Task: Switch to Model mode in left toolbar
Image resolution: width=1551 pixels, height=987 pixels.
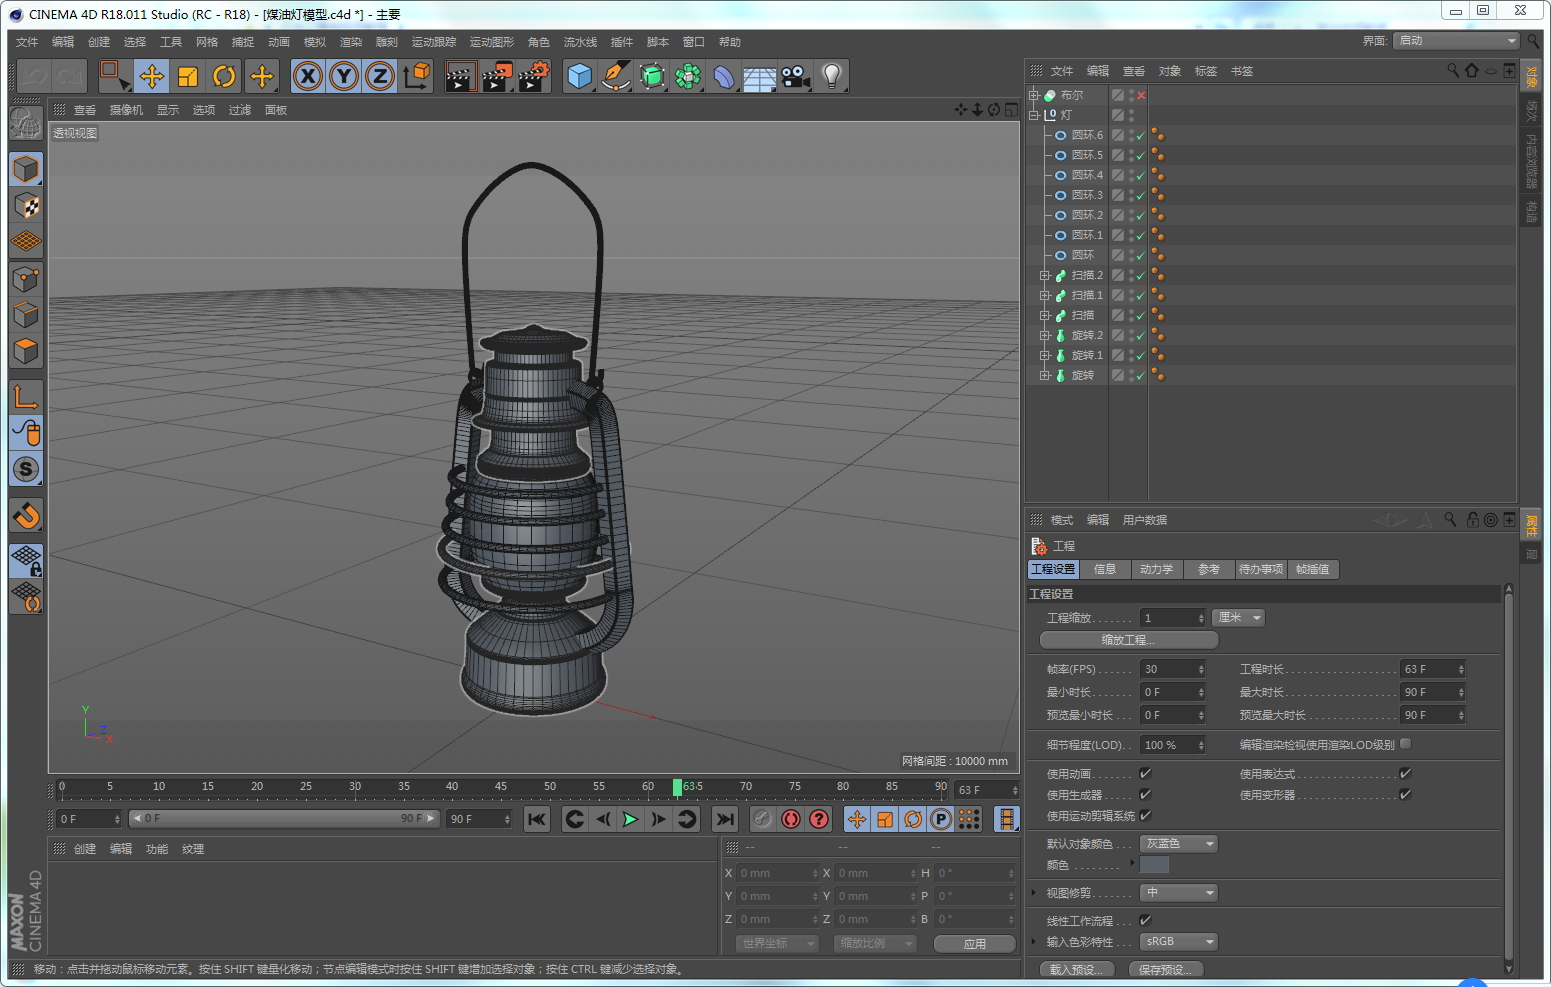Action: tap(26, 169)
